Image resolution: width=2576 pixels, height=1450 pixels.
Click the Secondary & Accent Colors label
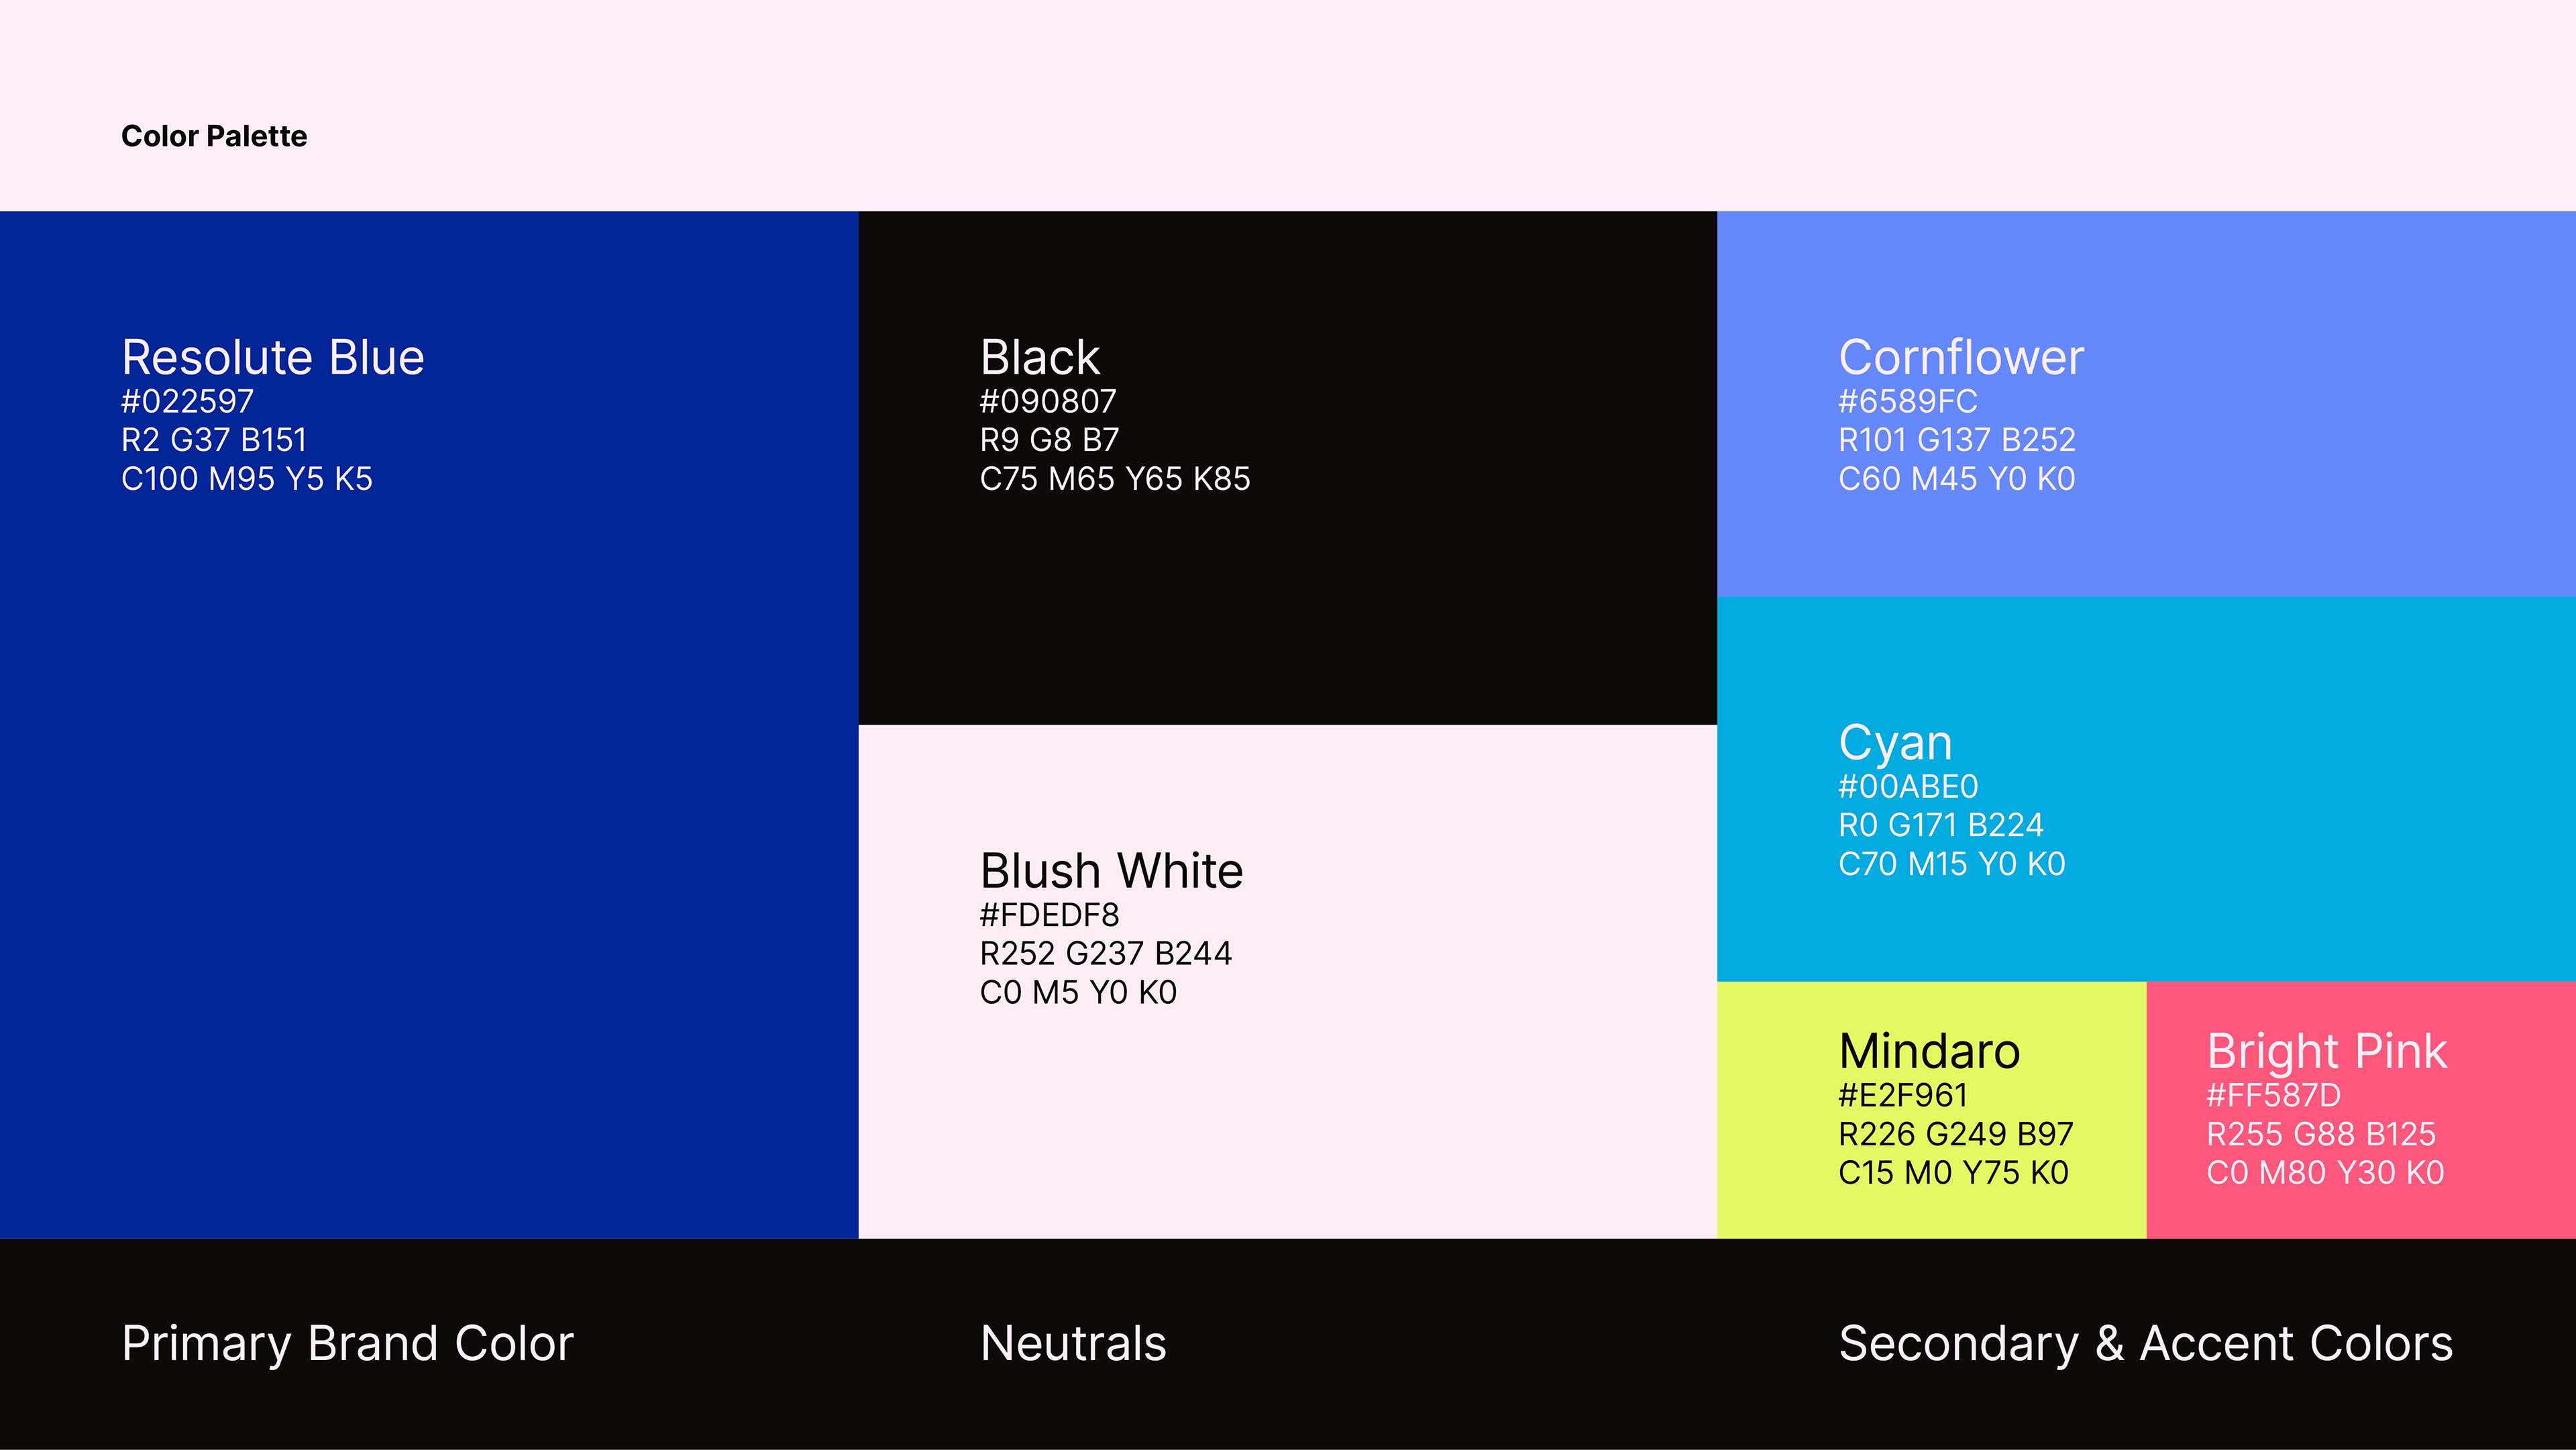pyautogui.click(x=2146, y=1344)
